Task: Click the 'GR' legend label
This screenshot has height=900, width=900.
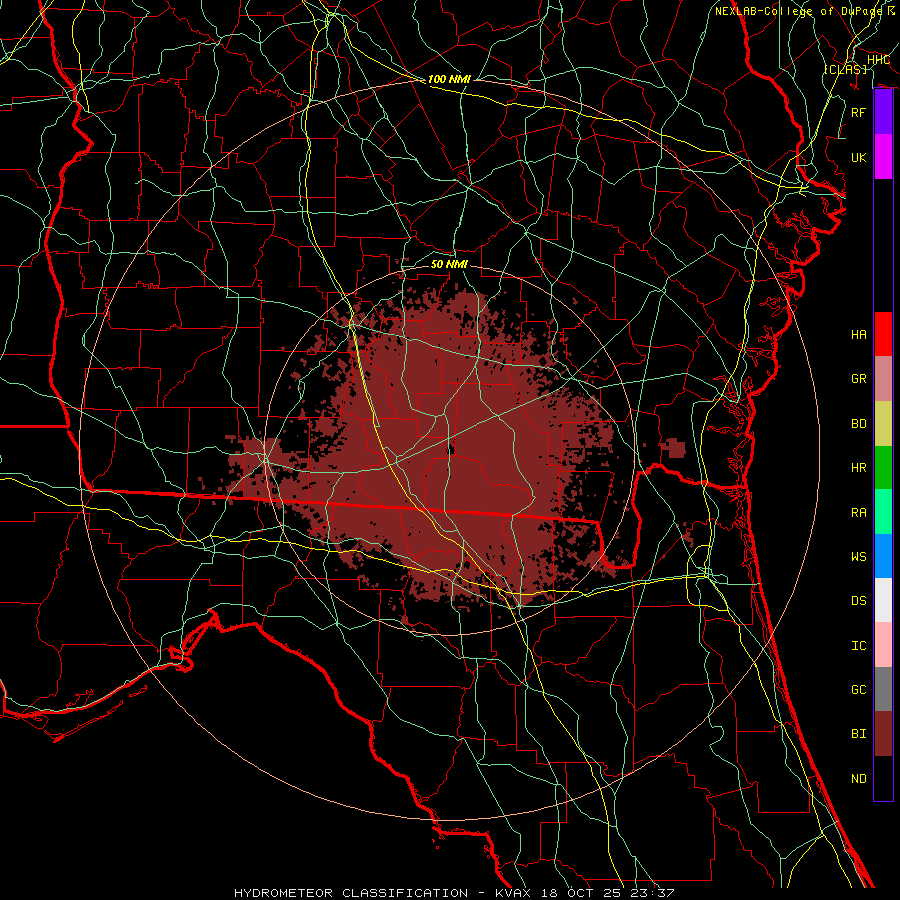Action: (858, 379)
